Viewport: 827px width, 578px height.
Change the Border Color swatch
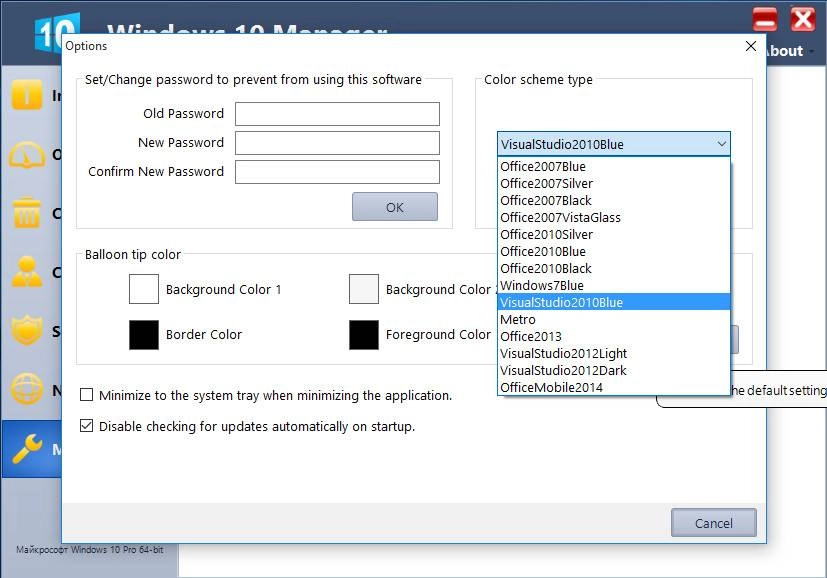point(143,335)
